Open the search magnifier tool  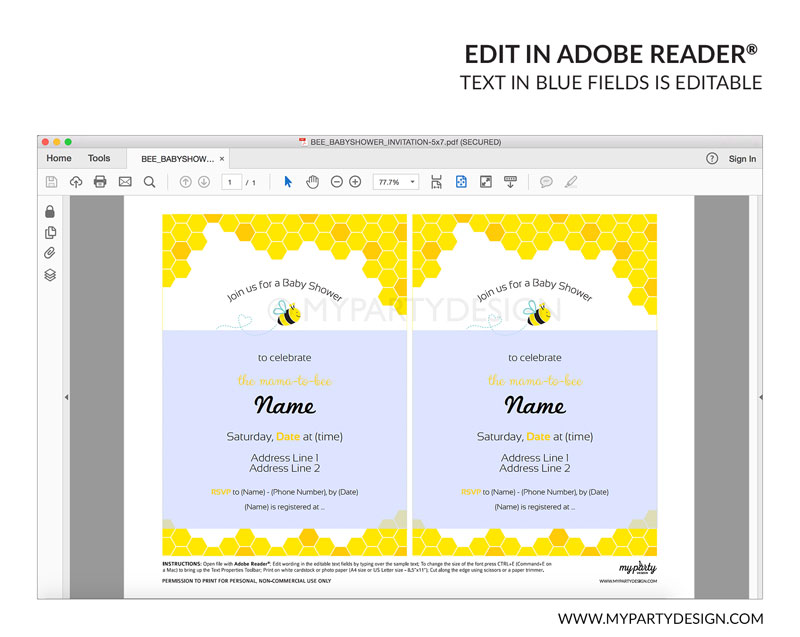(x=149, y=182)
